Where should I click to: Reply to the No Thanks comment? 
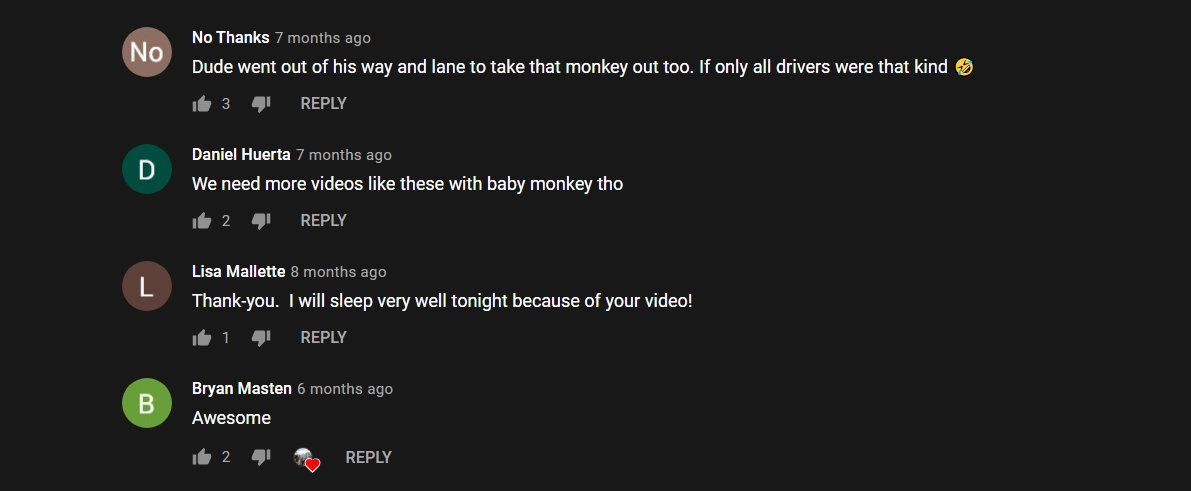click(x=324, y=103)
